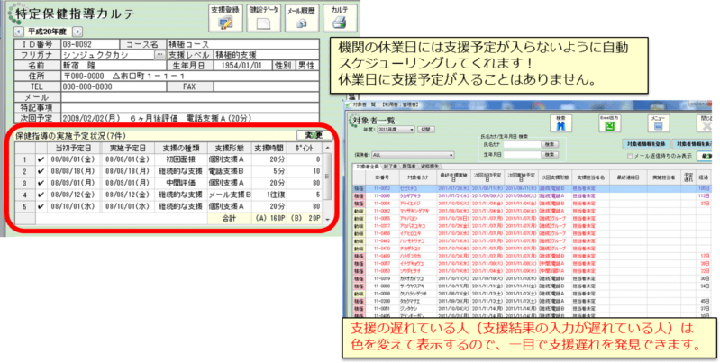Click the 検索 binoculars icon in 対象者一覧

click(x=560, y=123)
